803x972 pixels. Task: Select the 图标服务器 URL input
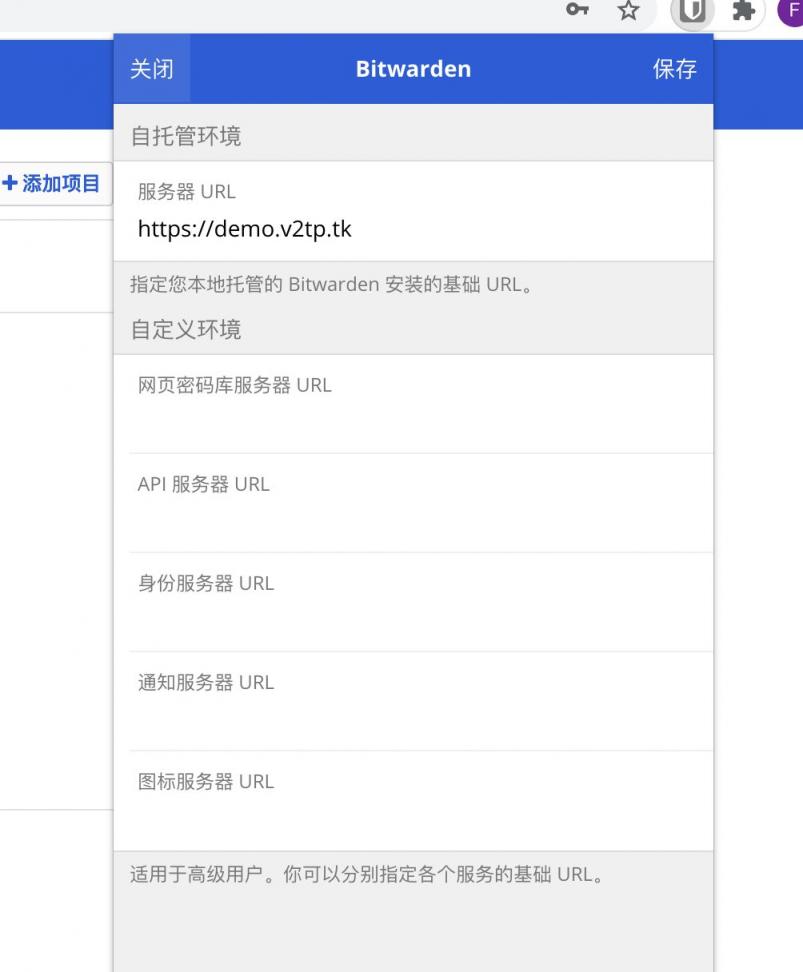click(412, 815)
